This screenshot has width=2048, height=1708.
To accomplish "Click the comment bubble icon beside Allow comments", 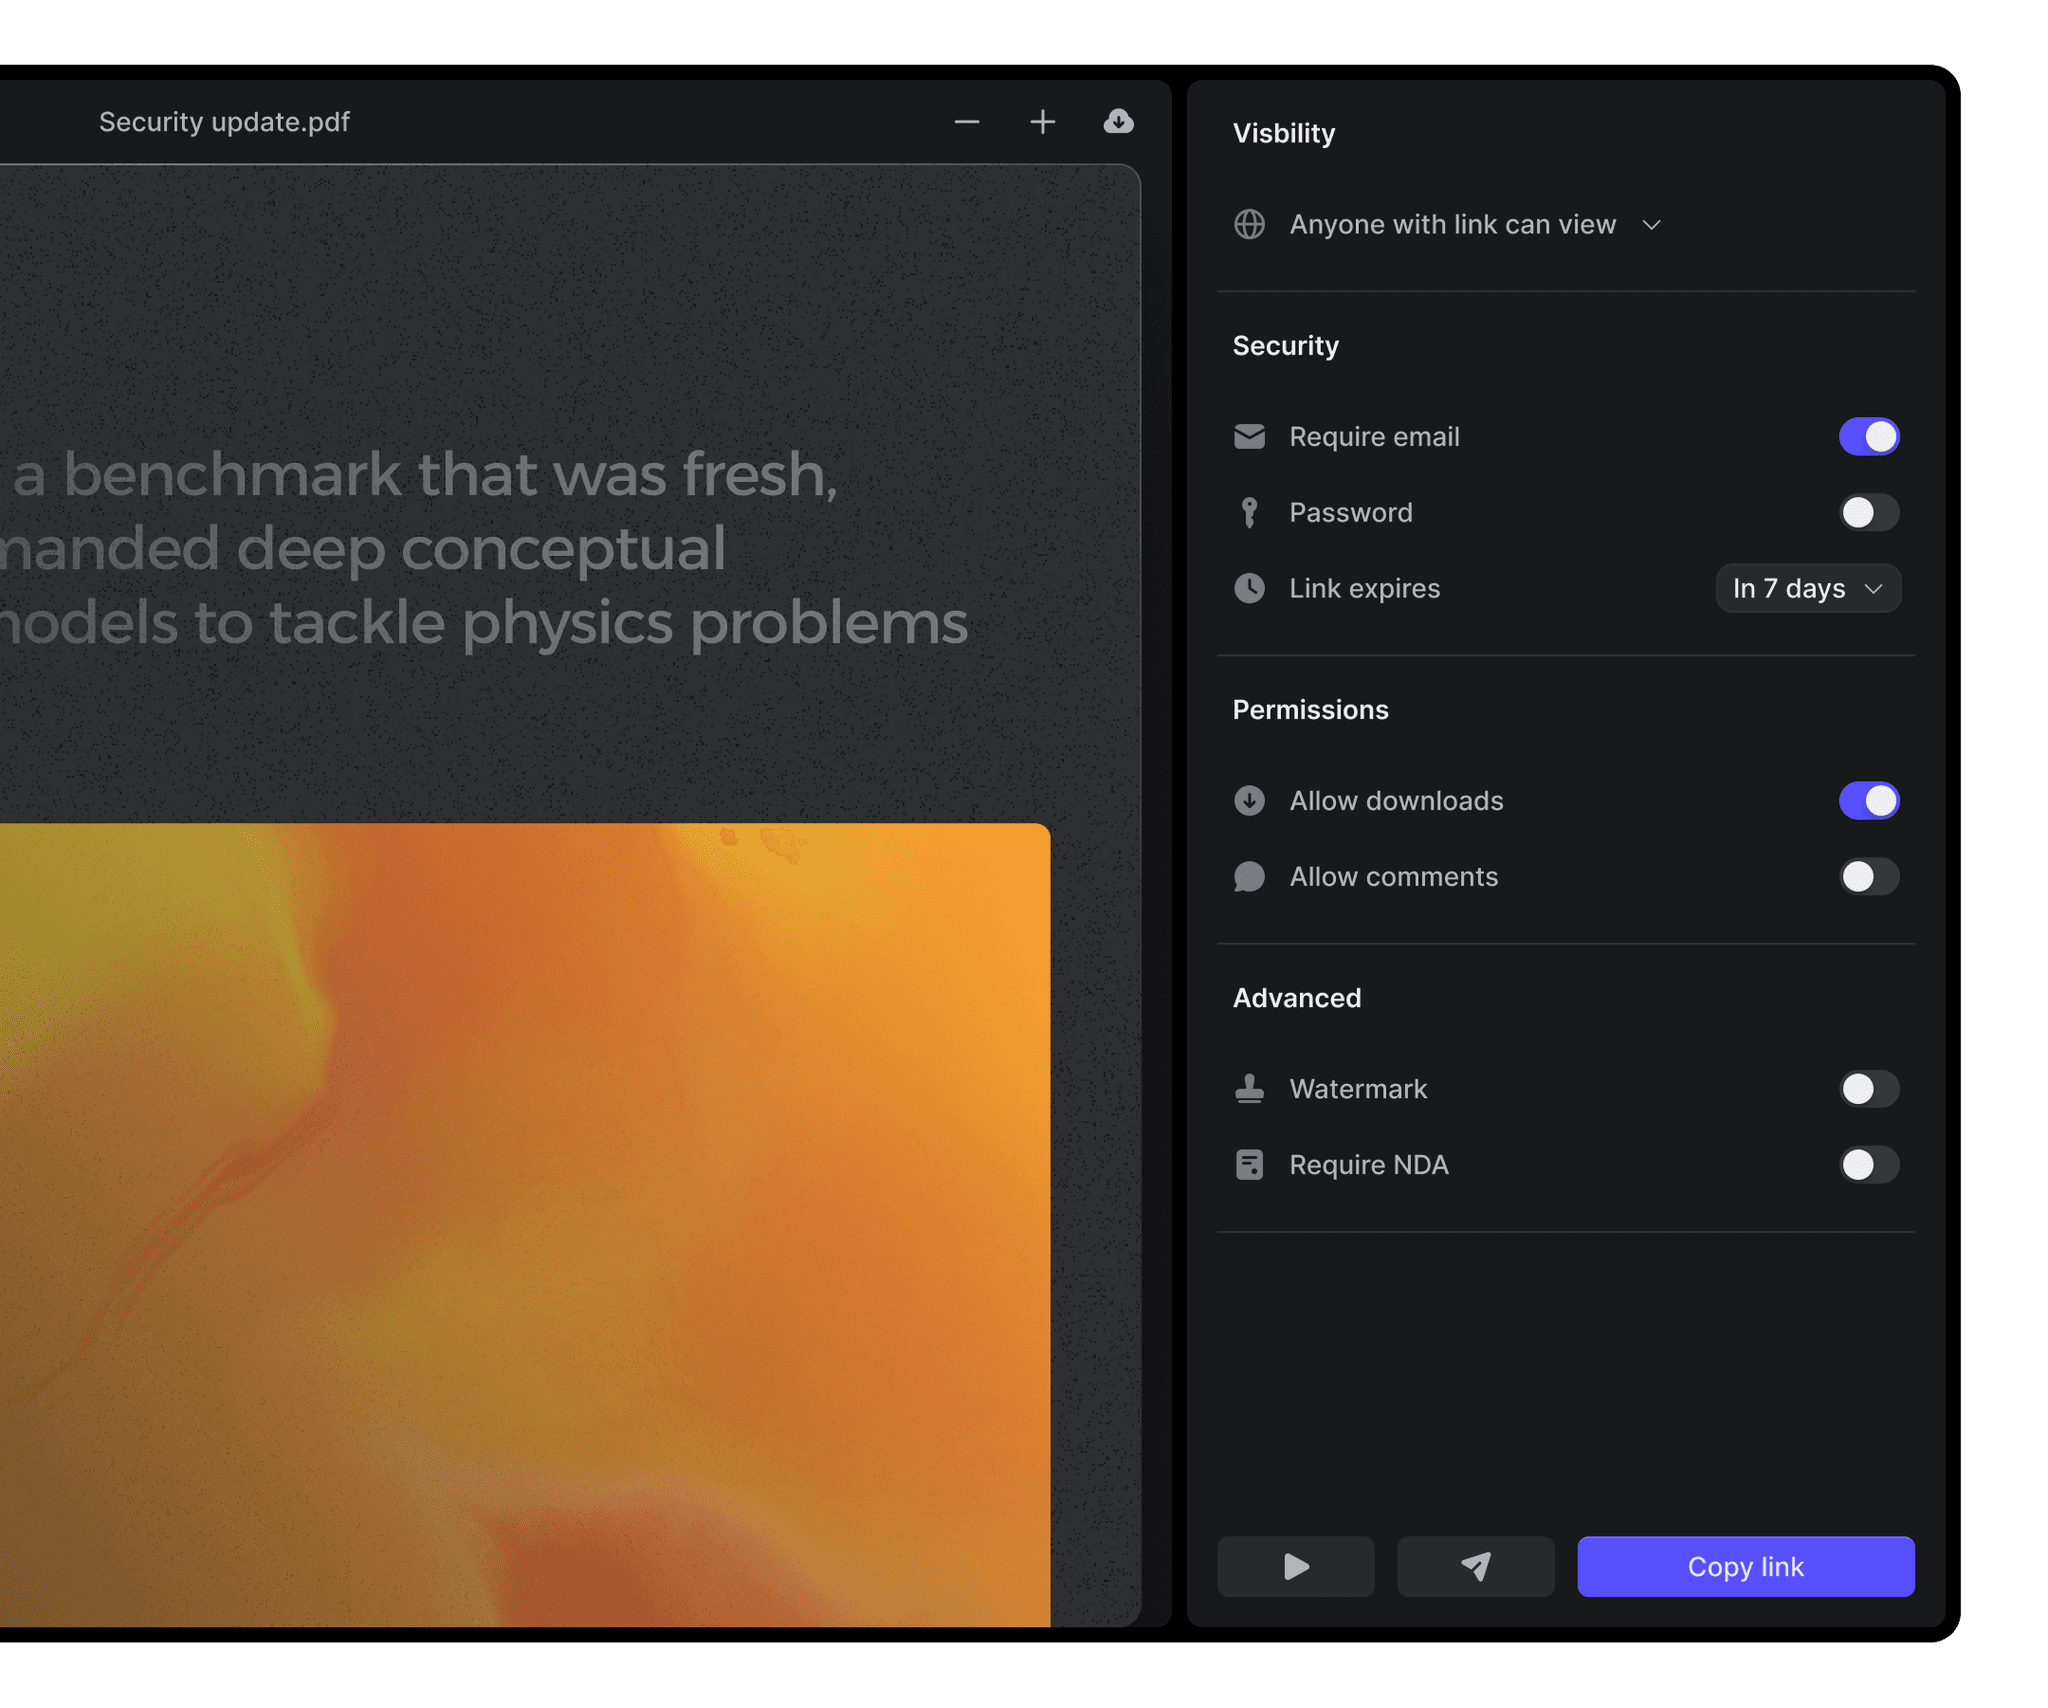I will [x=1249, y=877].
